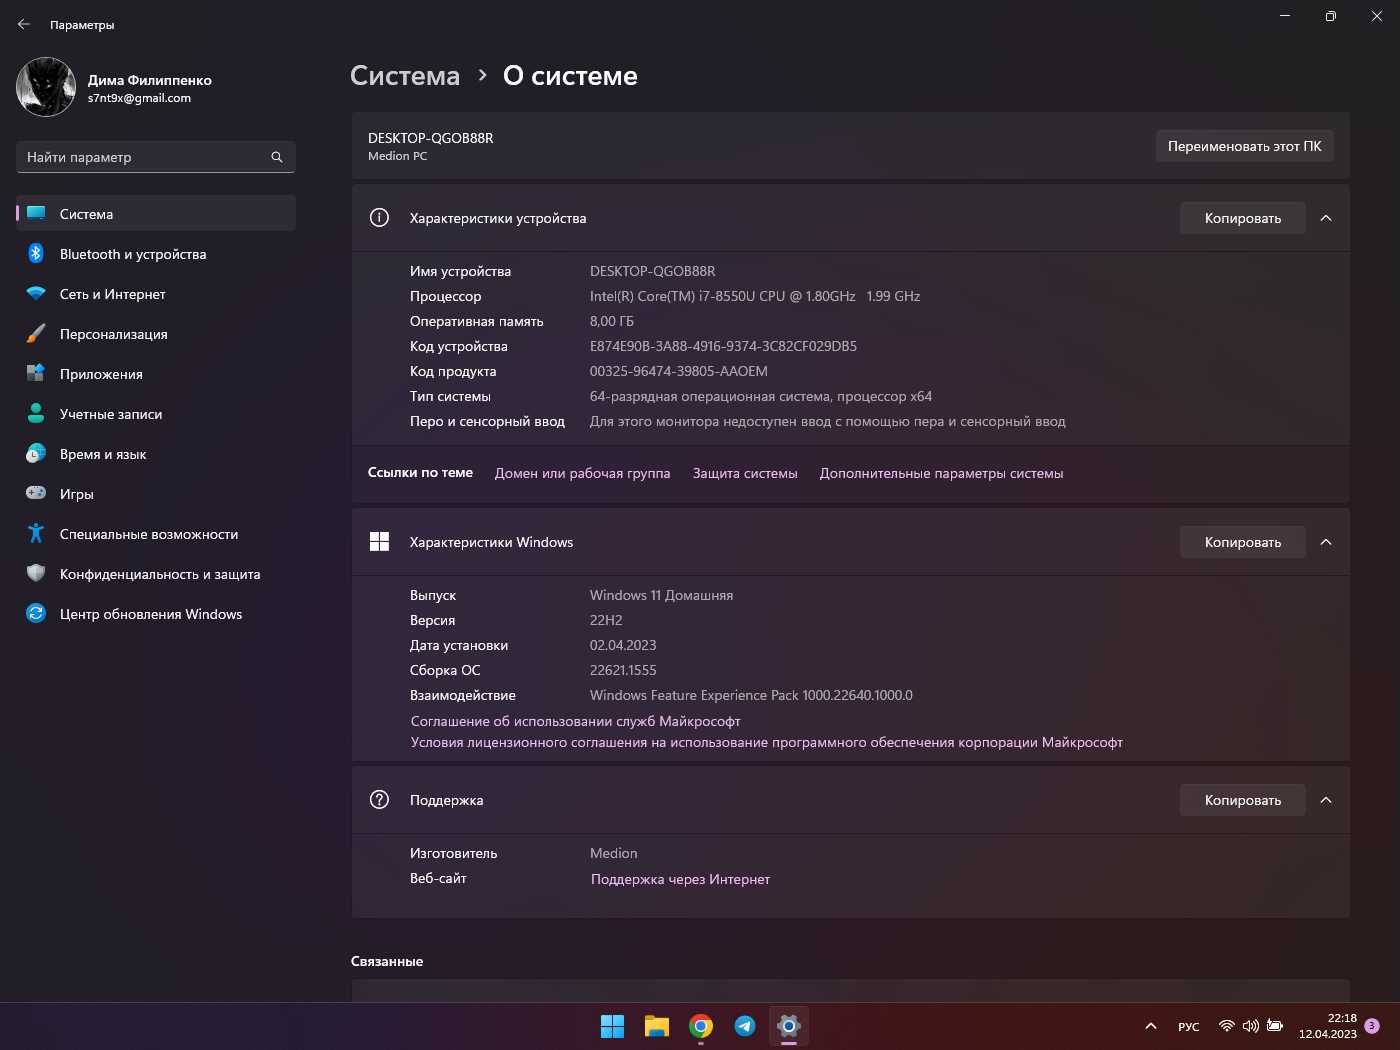Viewport: 1400px width, 1050px height.
Task: Open Центр обновления Windows update icon
Action: click(36, 613)
